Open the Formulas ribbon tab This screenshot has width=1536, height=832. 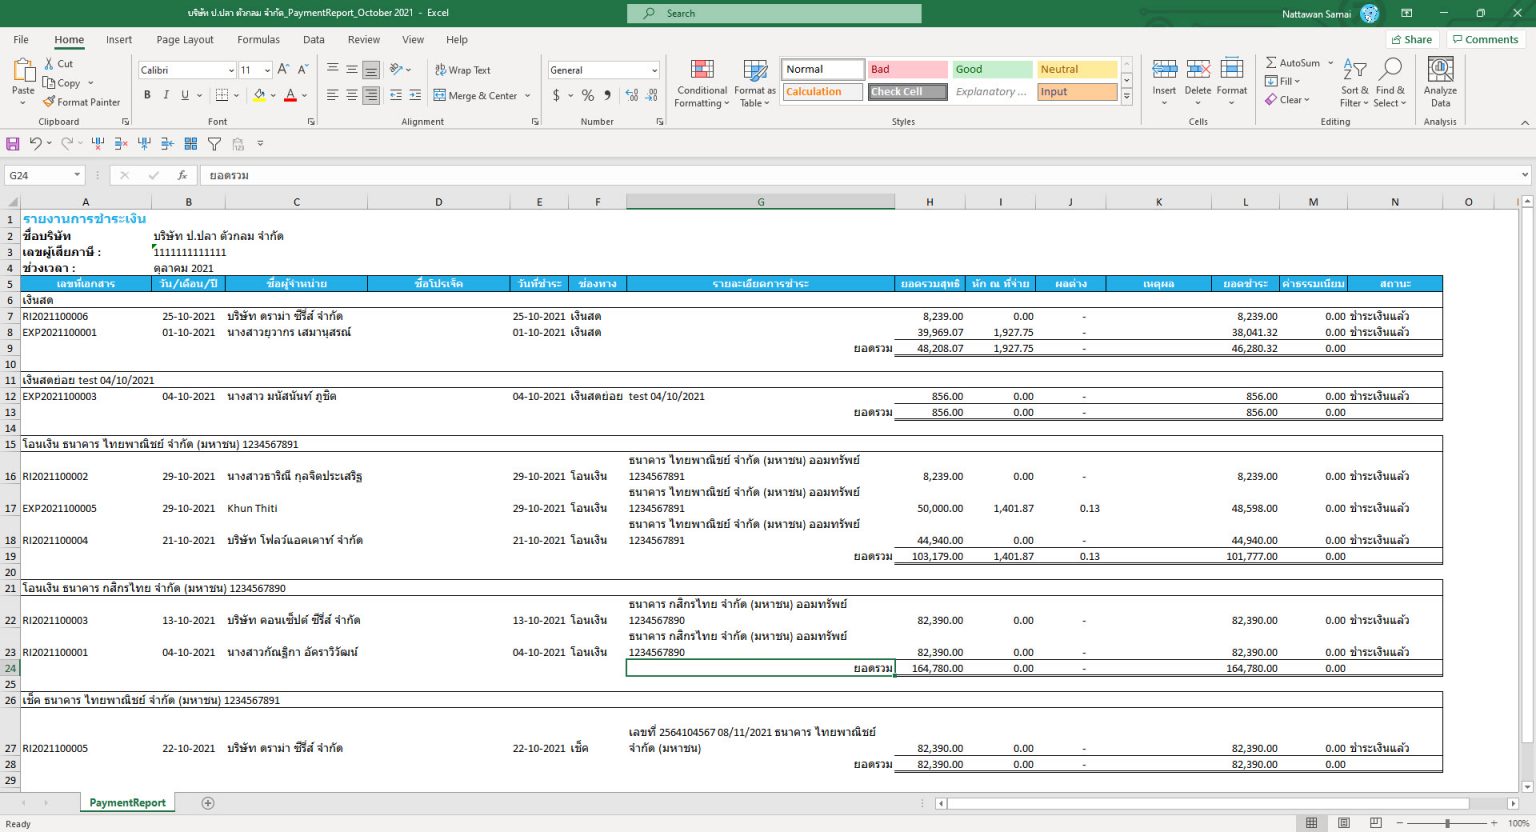[258, 40]
